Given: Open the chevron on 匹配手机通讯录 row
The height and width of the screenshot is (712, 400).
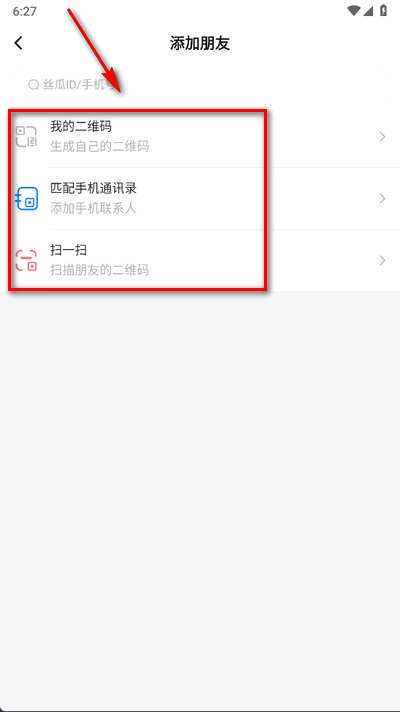Looking at the screenshot, I should 383,198.
